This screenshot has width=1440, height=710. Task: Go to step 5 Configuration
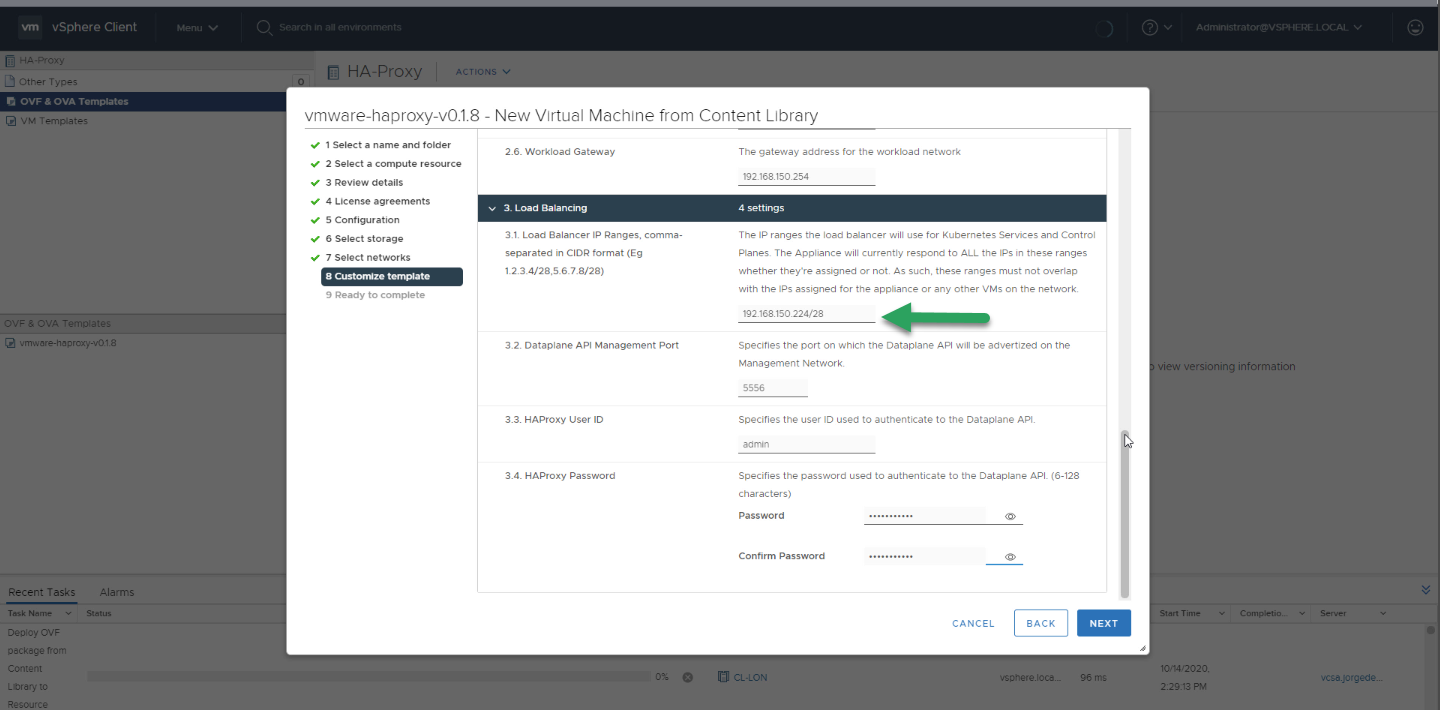[362, 220]
